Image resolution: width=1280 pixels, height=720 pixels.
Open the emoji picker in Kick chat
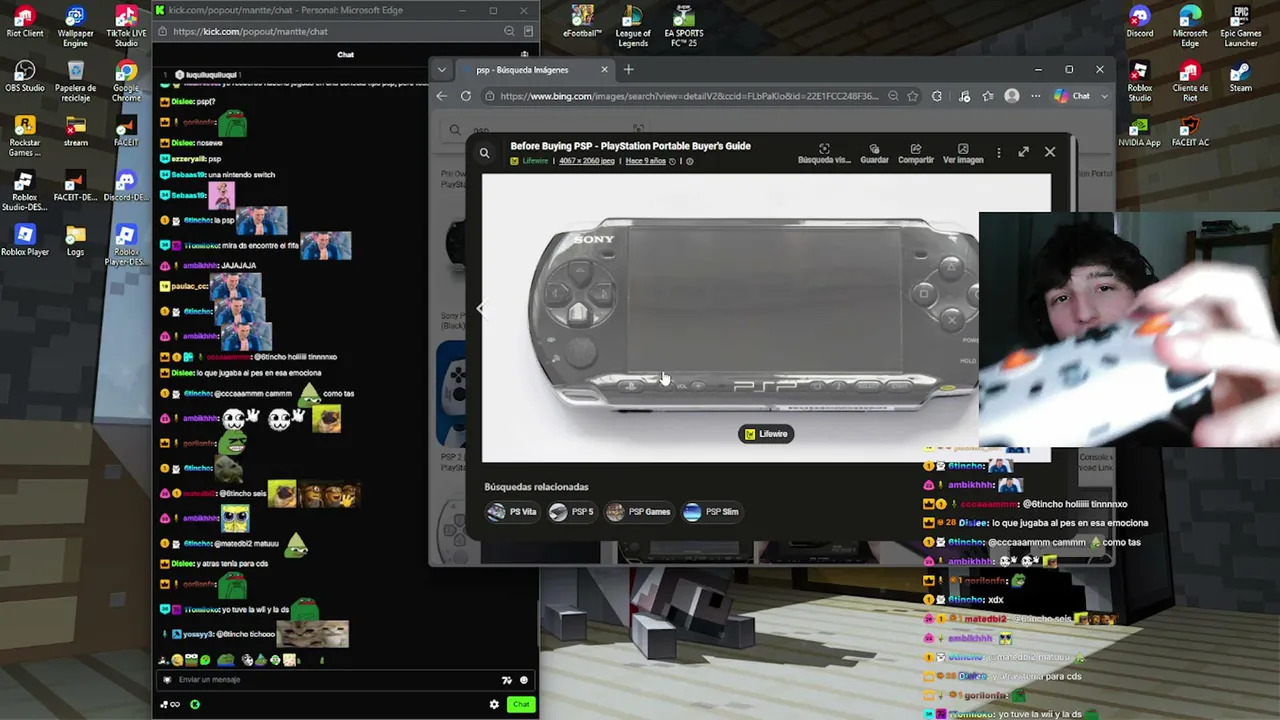click(x=523, y=680)
